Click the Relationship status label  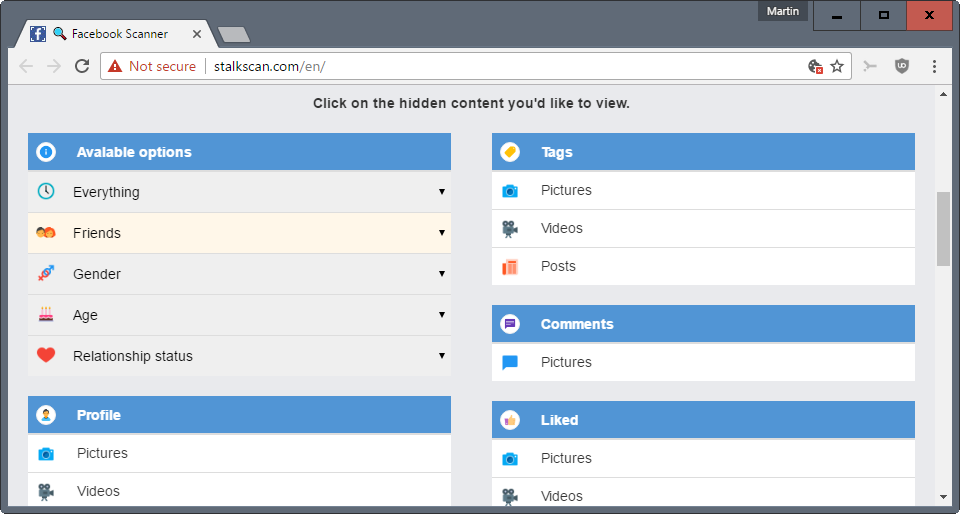pos(133,356)
